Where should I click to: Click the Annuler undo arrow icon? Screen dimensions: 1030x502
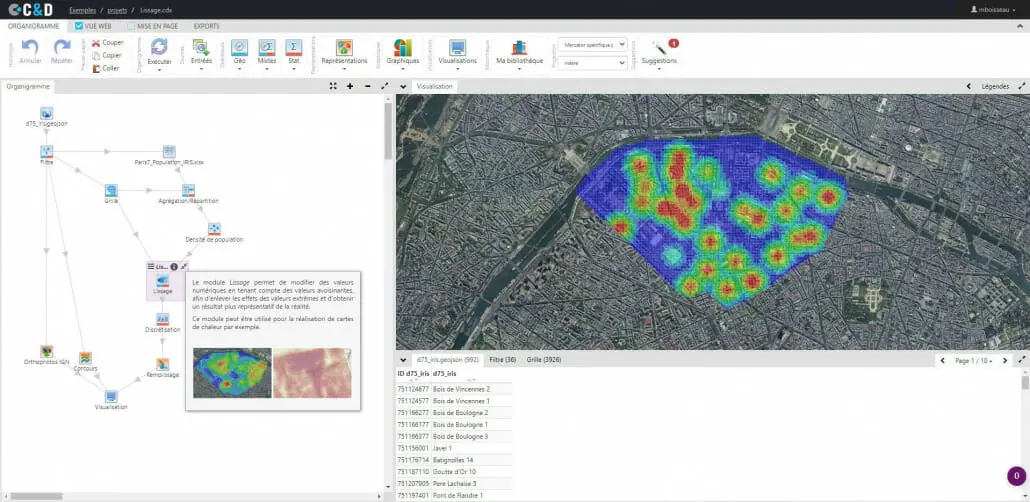(x=30, y=47)
